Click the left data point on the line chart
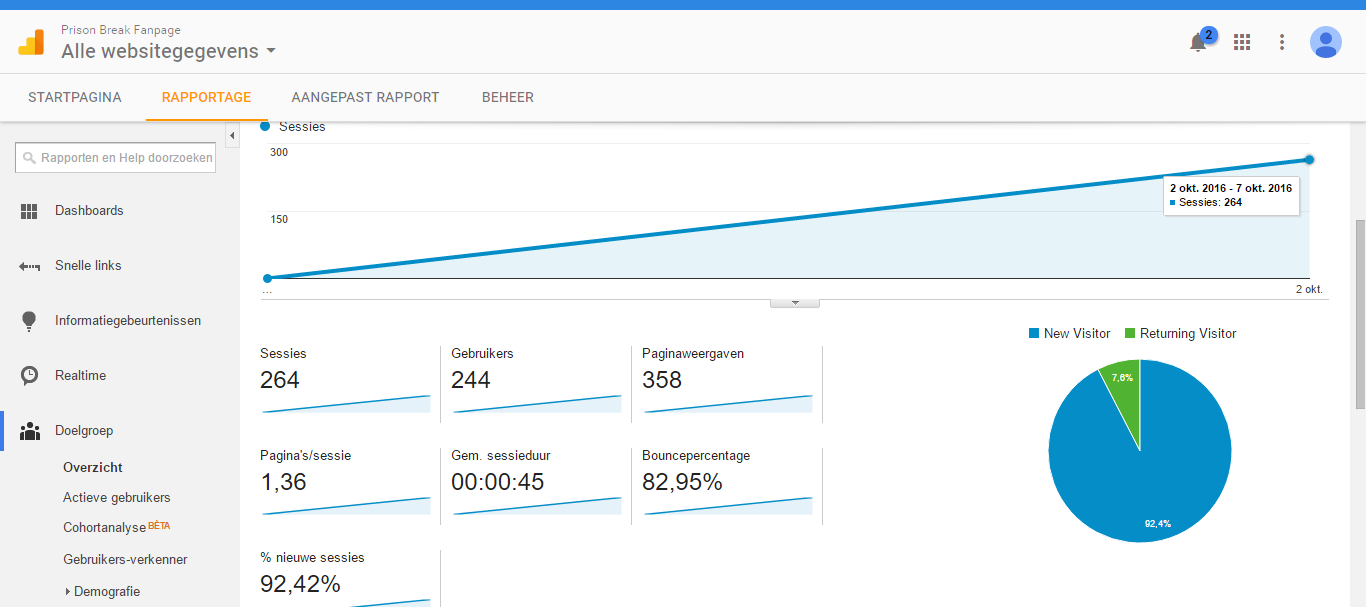The width and height of the screenshot is (1366, 607). coord(267,278)
